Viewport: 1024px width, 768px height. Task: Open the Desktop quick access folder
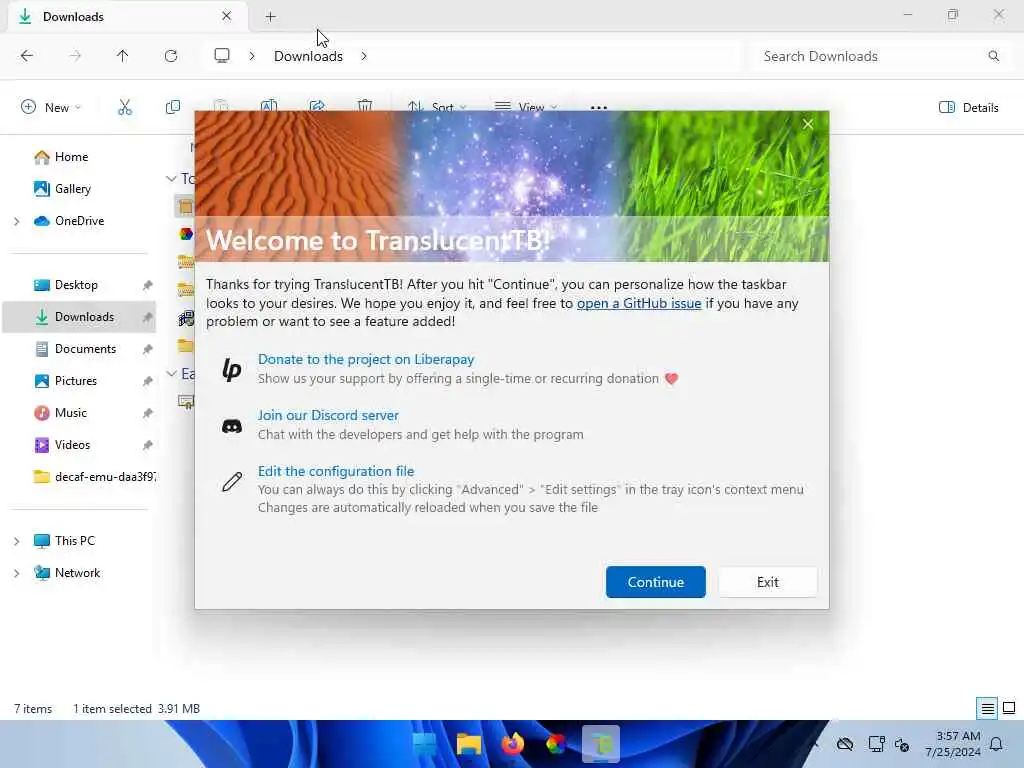tap(76, 285)
